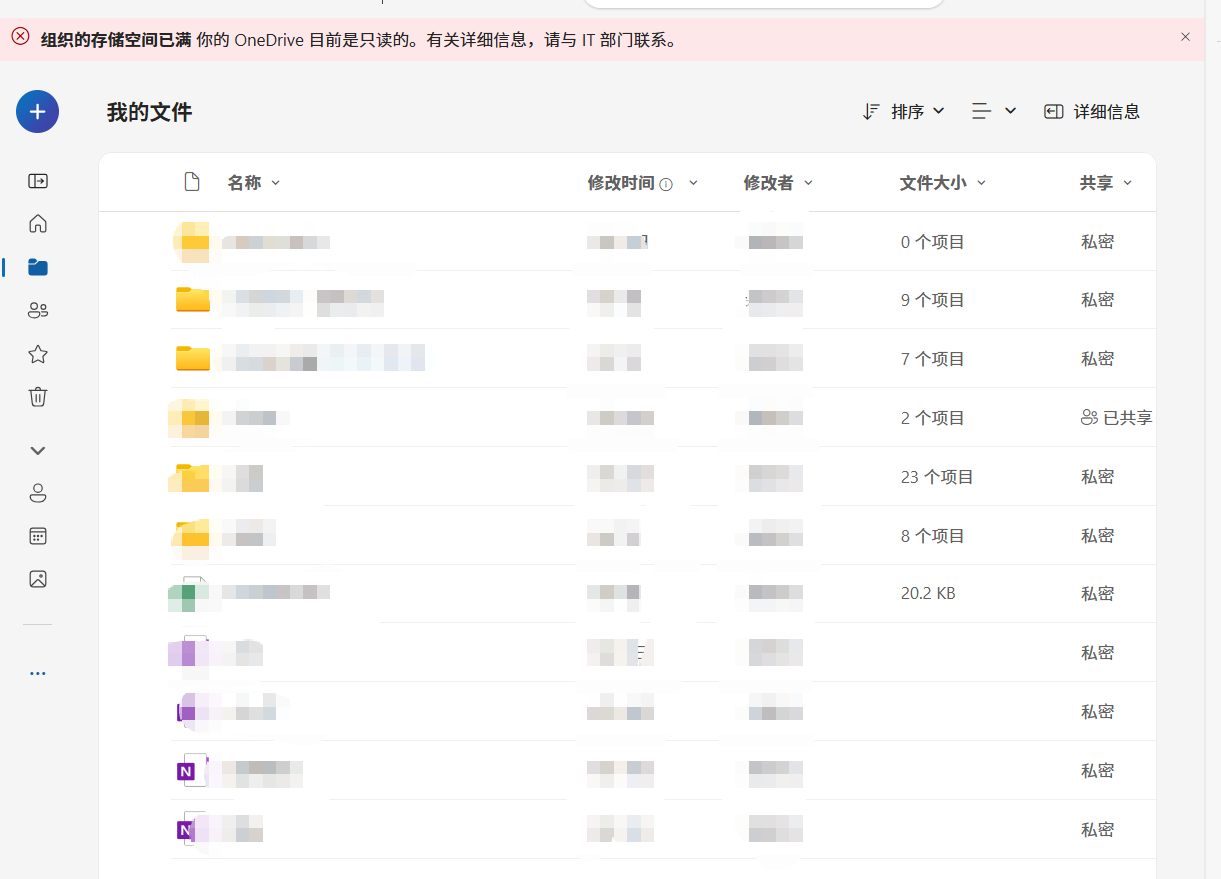Open the 详细信息 details pane
This screenshot has height=879, width=1221.
pos(1091,111)
